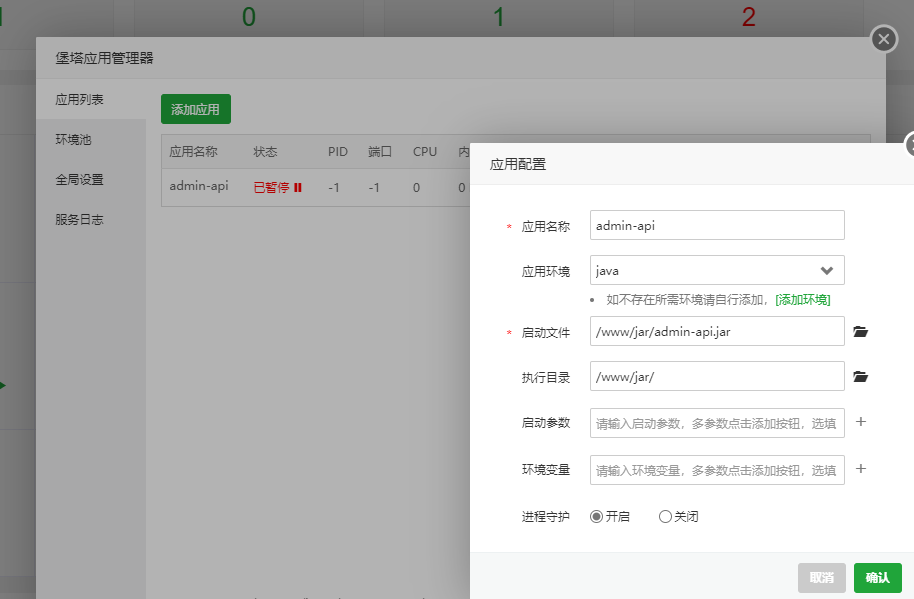914x599 pixels.
Task: Cancel with the 取消 button
Action: (821, 577)
